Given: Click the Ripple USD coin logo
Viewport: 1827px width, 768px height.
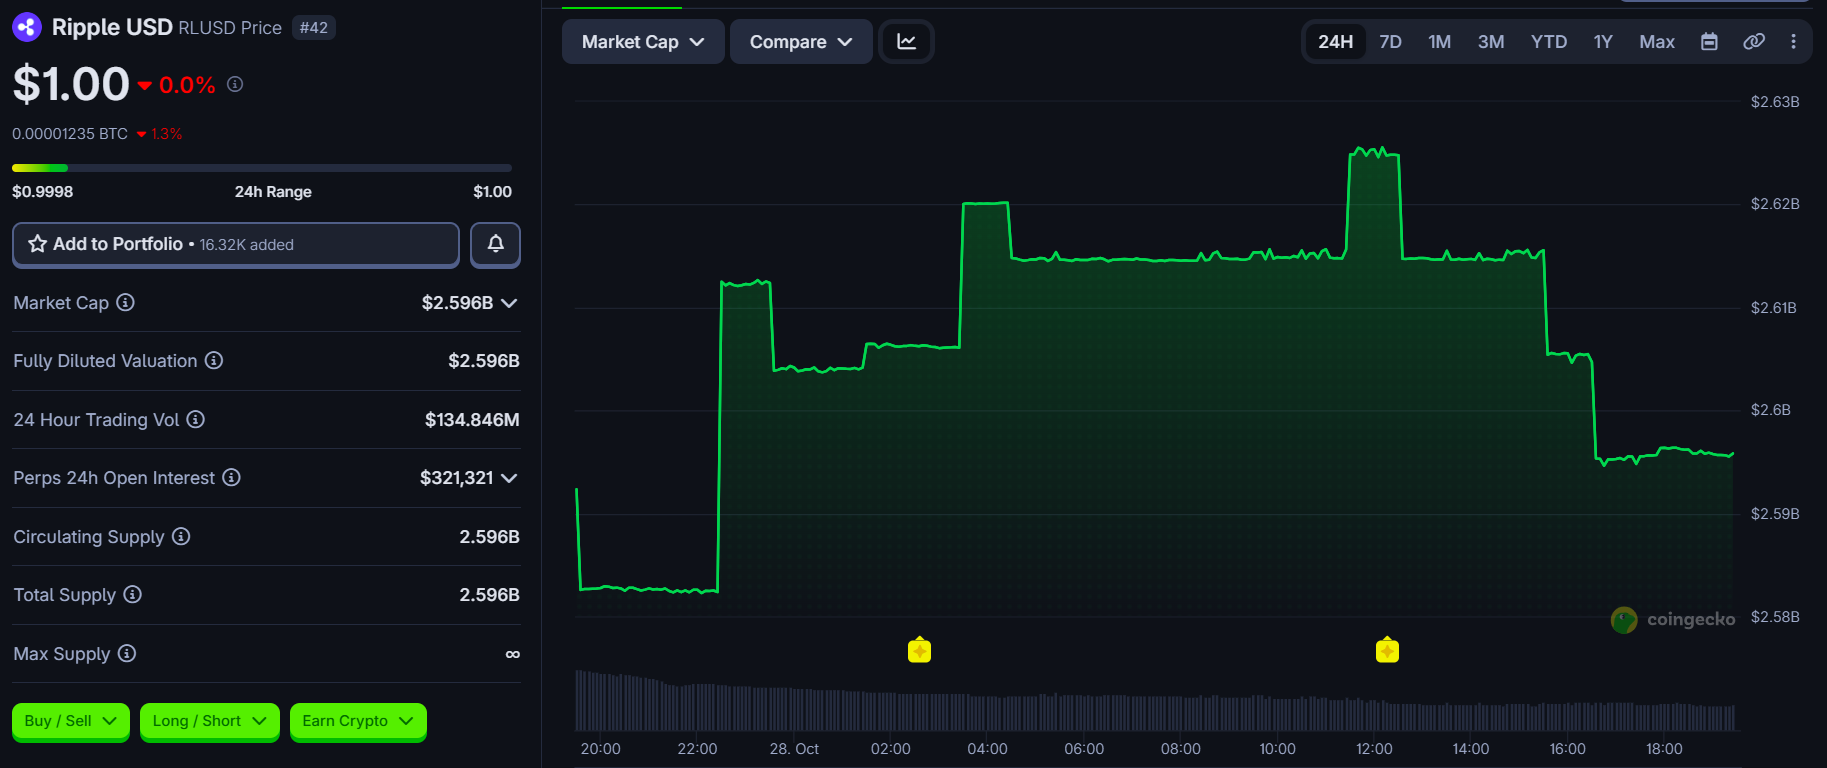Looking at the screenshot, I should (27, 27).
